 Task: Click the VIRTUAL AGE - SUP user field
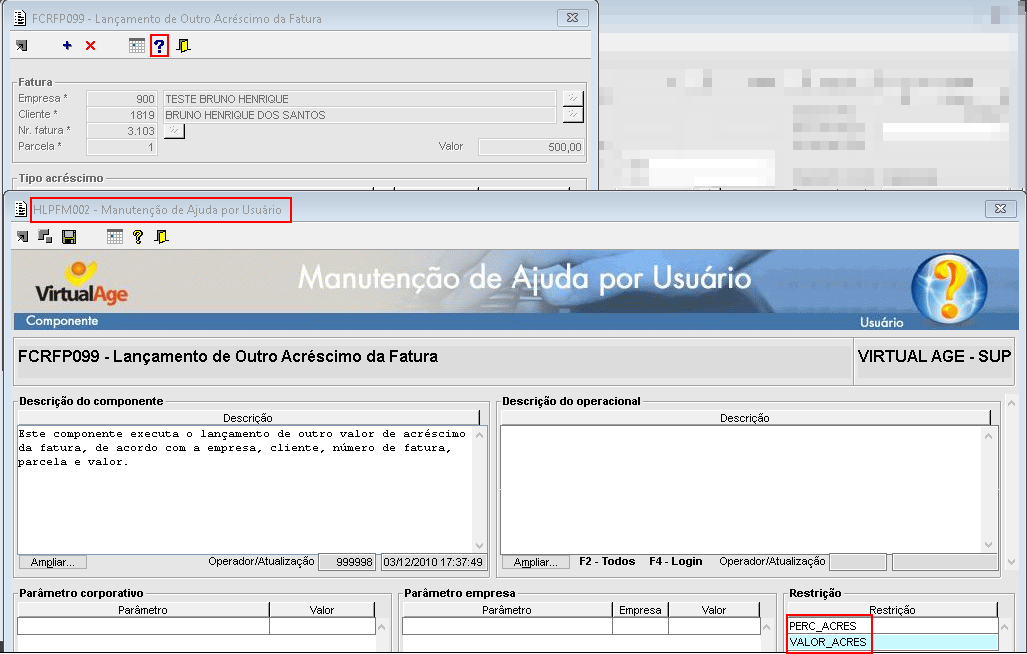[935, 357]
